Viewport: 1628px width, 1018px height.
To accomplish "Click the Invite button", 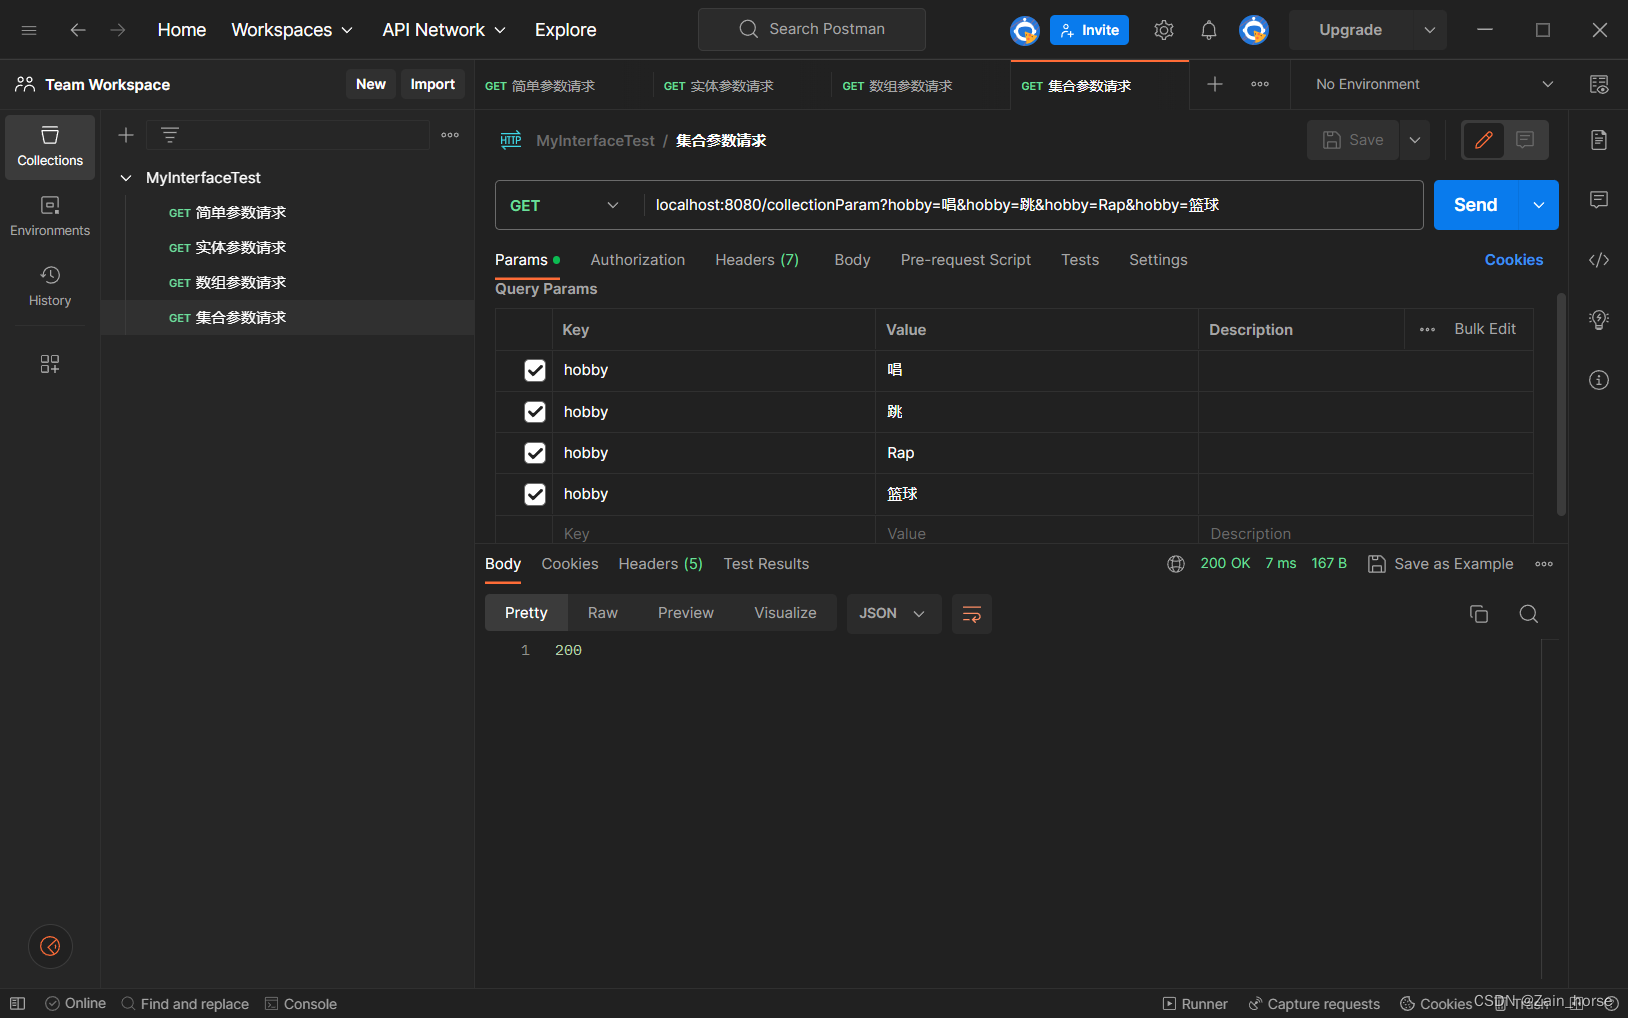I will pos(1089,30).
